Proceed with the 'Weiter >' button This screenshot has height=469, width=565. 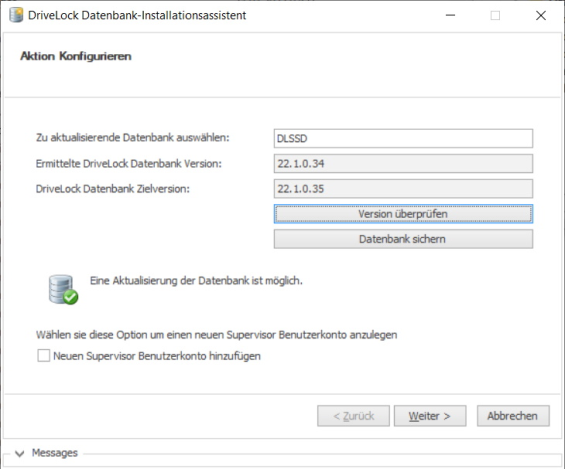pyautogui.click(x=430, y=416)
